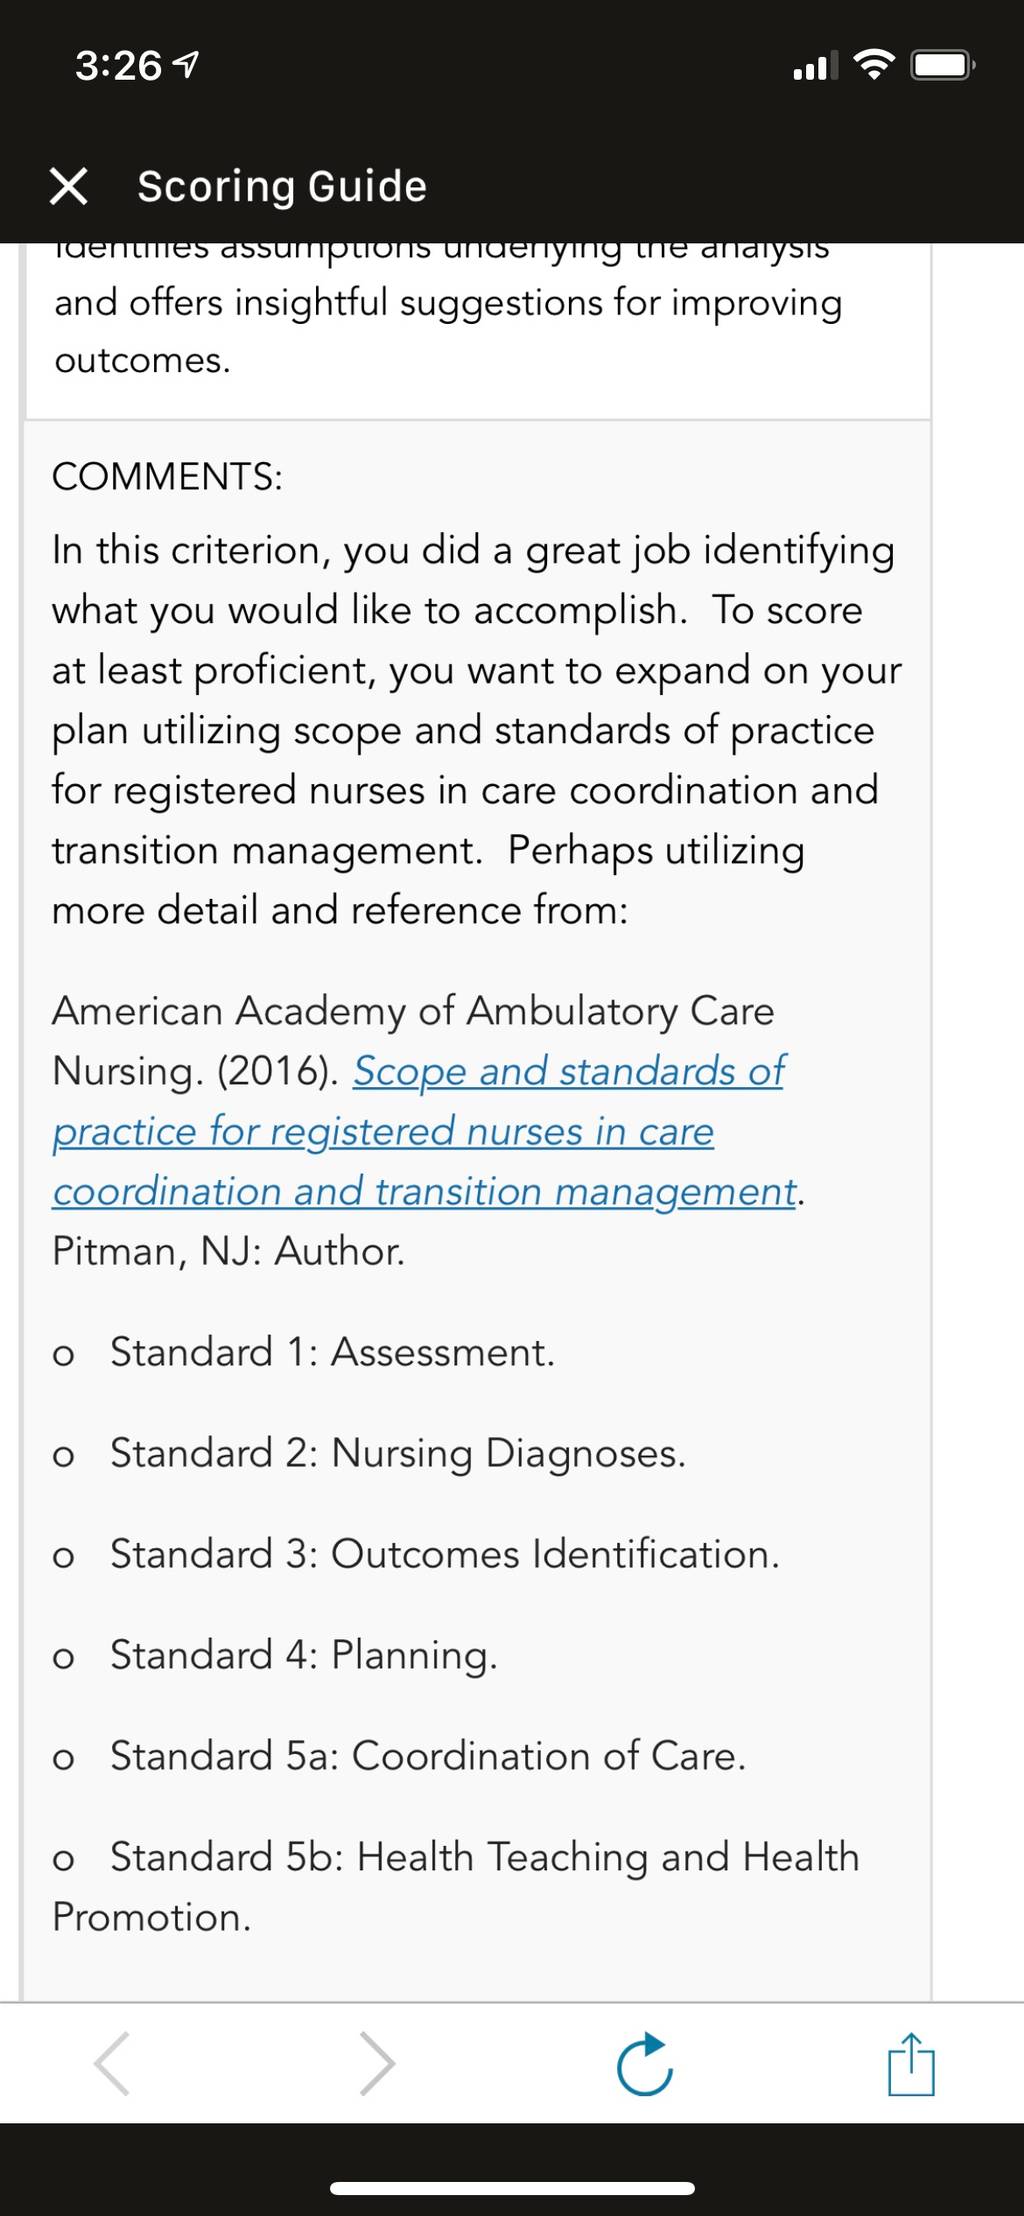This screenshot has height=2216, width=1024.
Task: Tap the home indicator bar
Action: (x=512, y=2189)
